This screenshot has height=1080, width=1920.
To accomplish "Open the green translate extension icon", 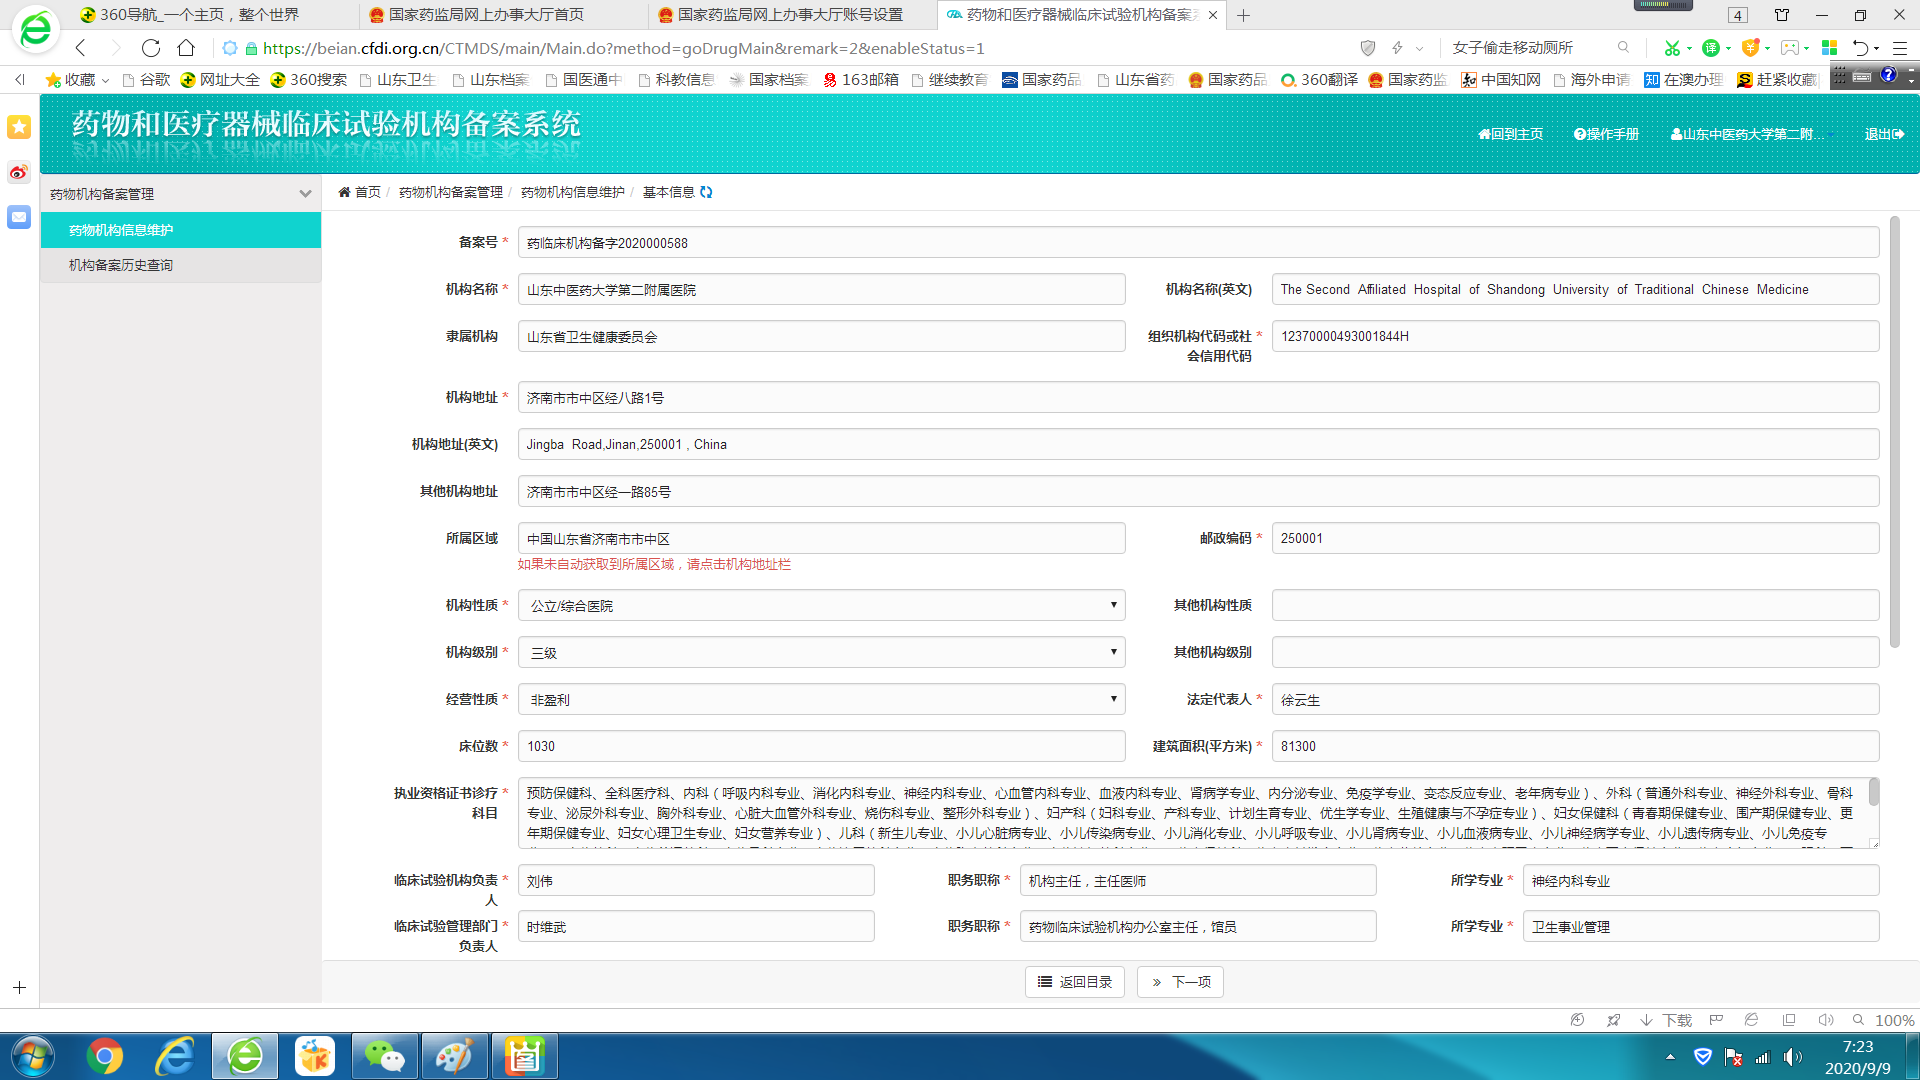I will 1711,48.
